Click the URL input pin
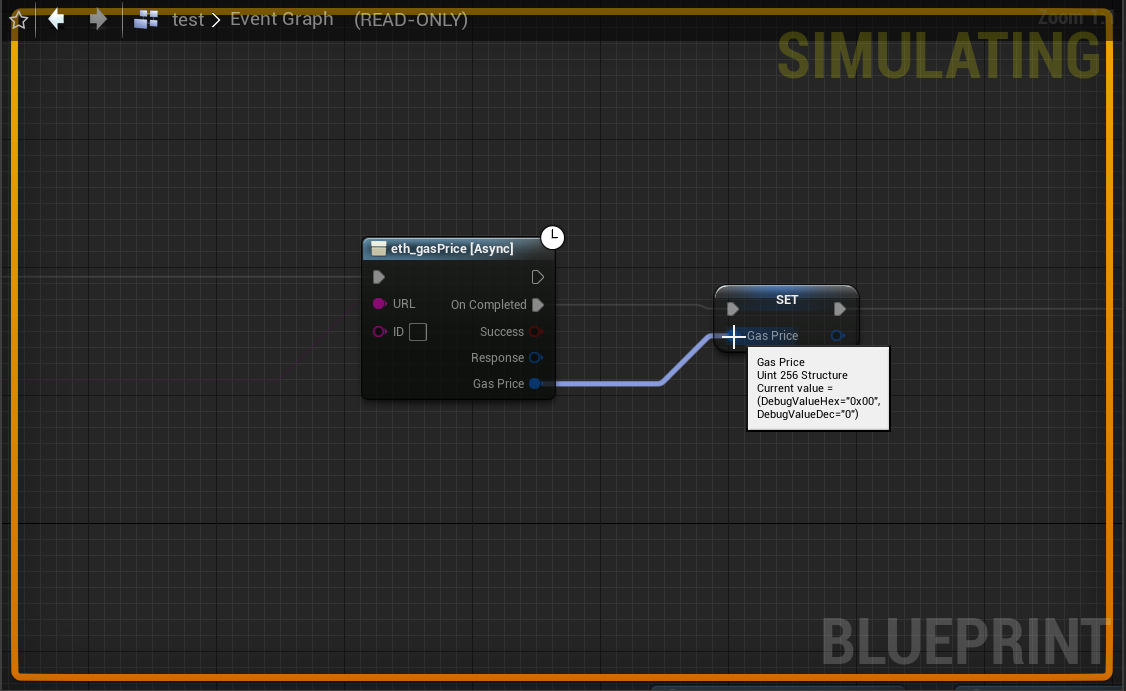This screenshot has width=1126, height=691. tap(379, 304)
